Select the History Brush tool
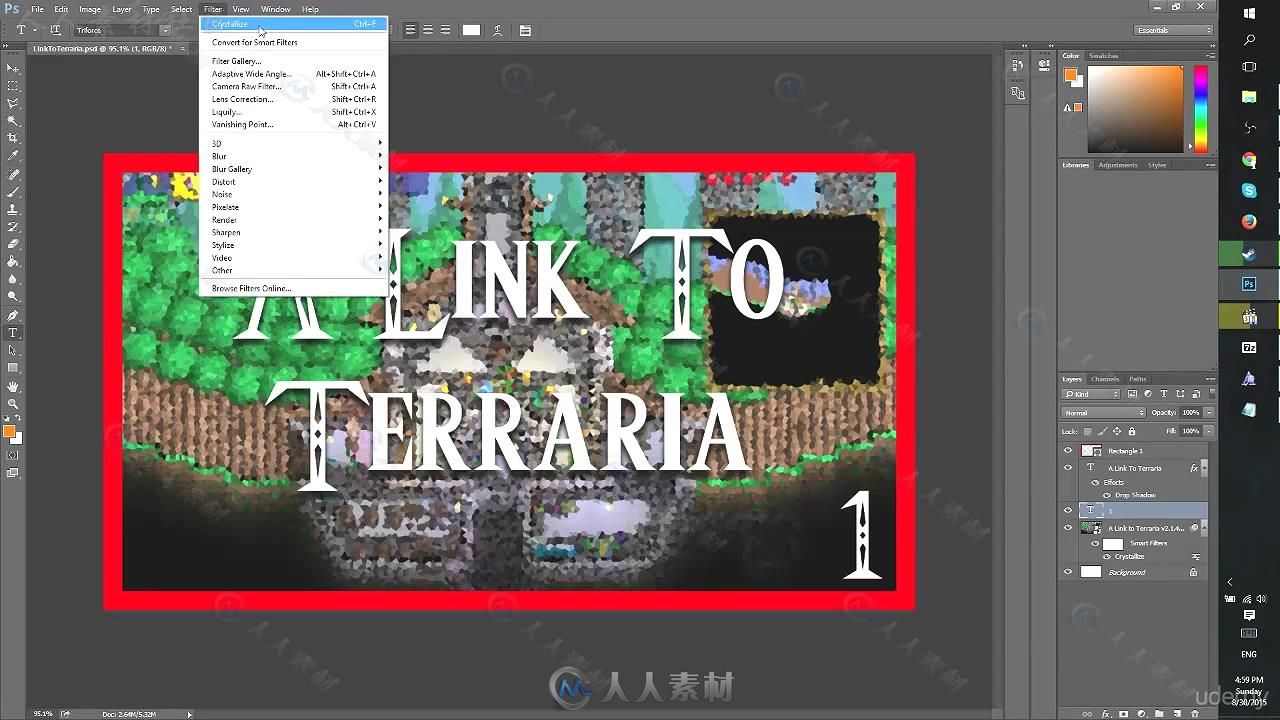Viewport: 1280px width, 720px height. 13,227
